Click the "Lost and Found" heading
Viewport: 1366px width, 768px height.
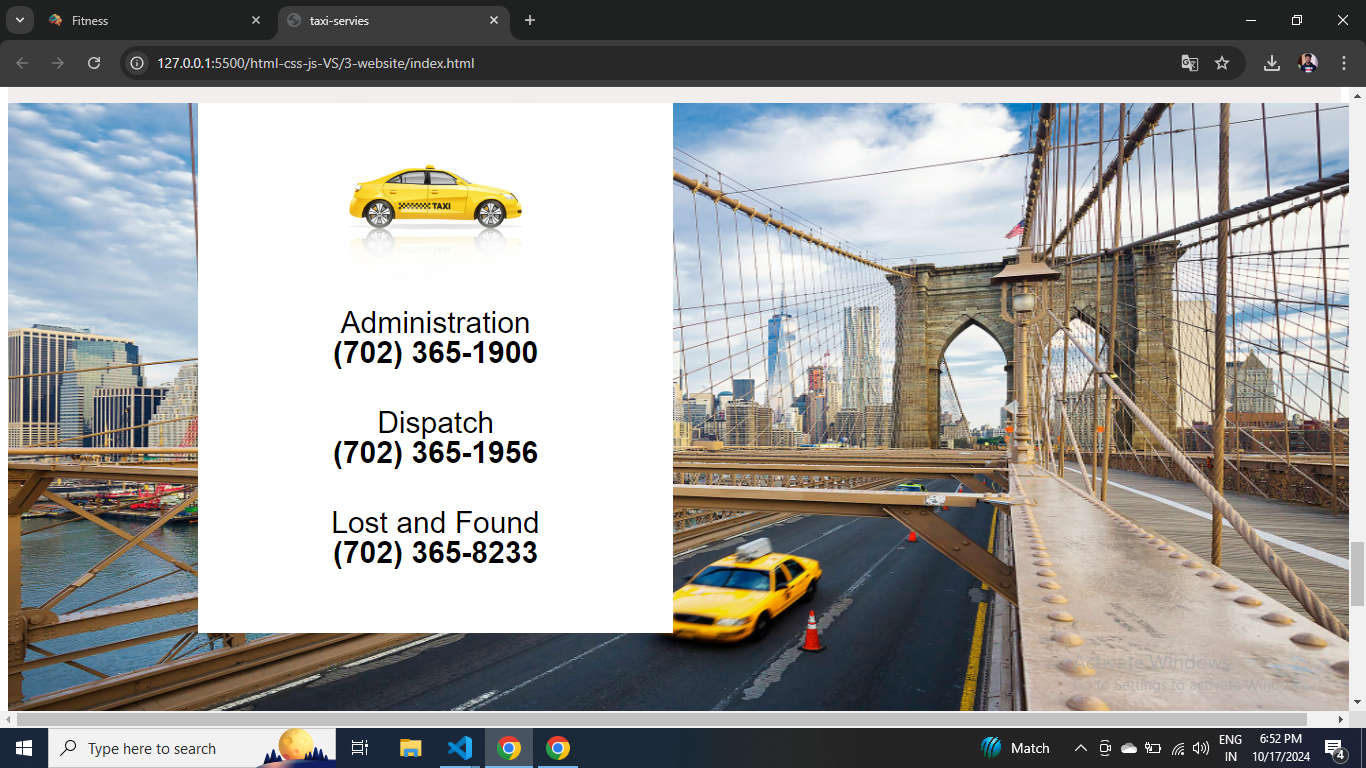(x=435, y=522)
